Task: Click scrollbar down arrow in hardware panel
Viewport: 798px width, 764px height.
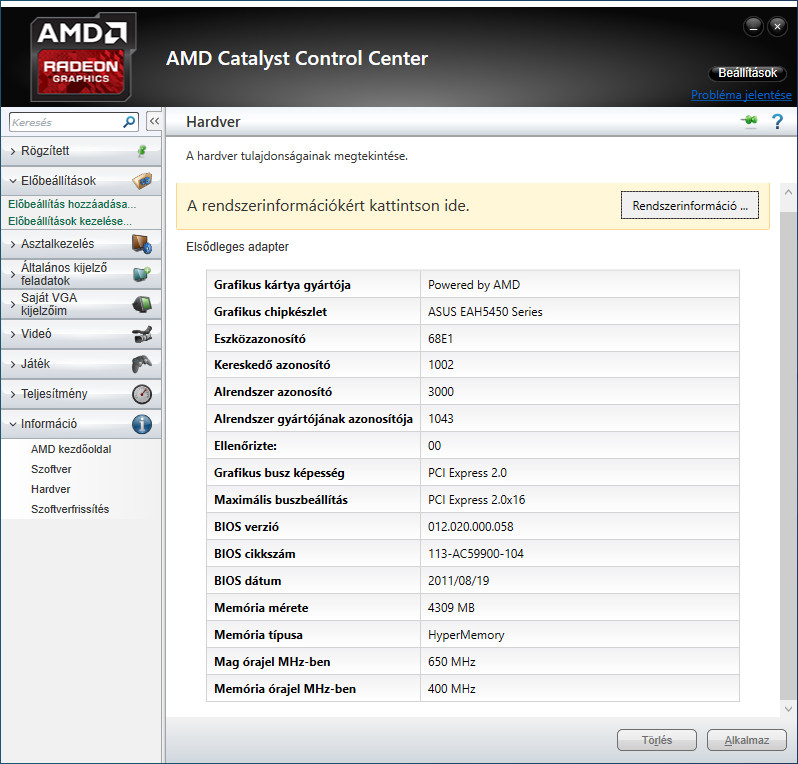Action: click(x=788, y=709)
